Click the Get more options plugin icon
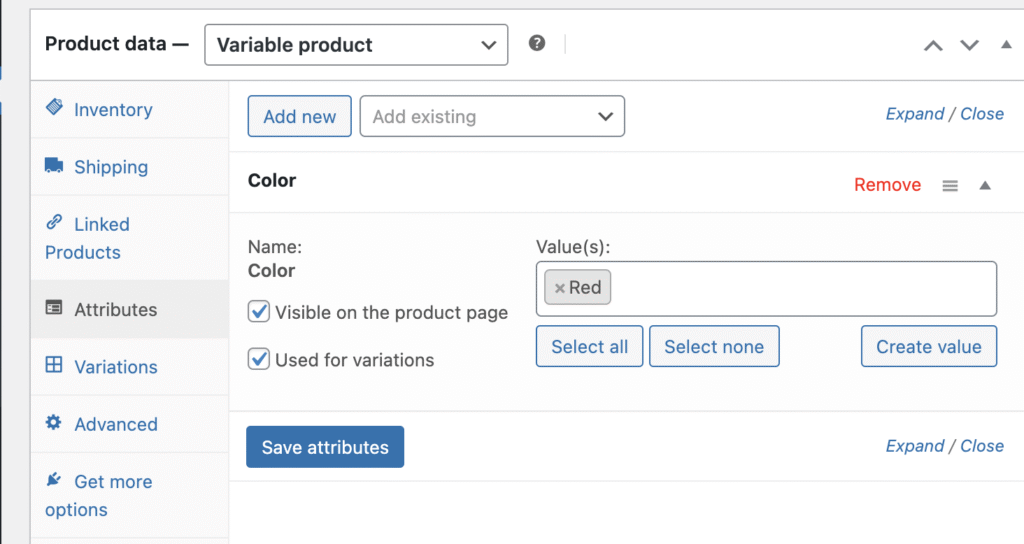Viewport: 1024px width, 544px height. 54,481
